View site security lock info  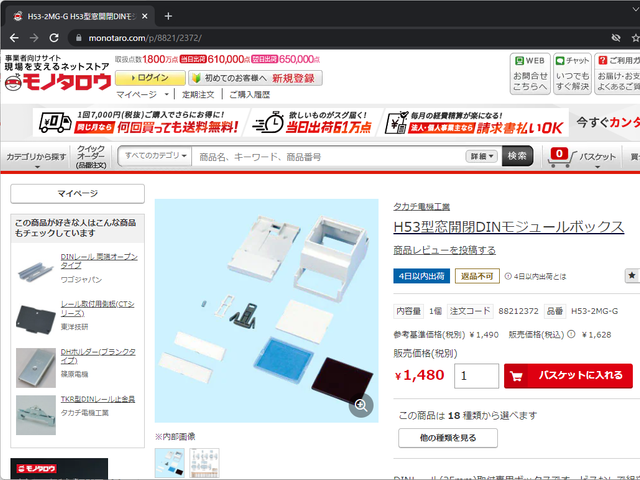click(x=78, y=38)
